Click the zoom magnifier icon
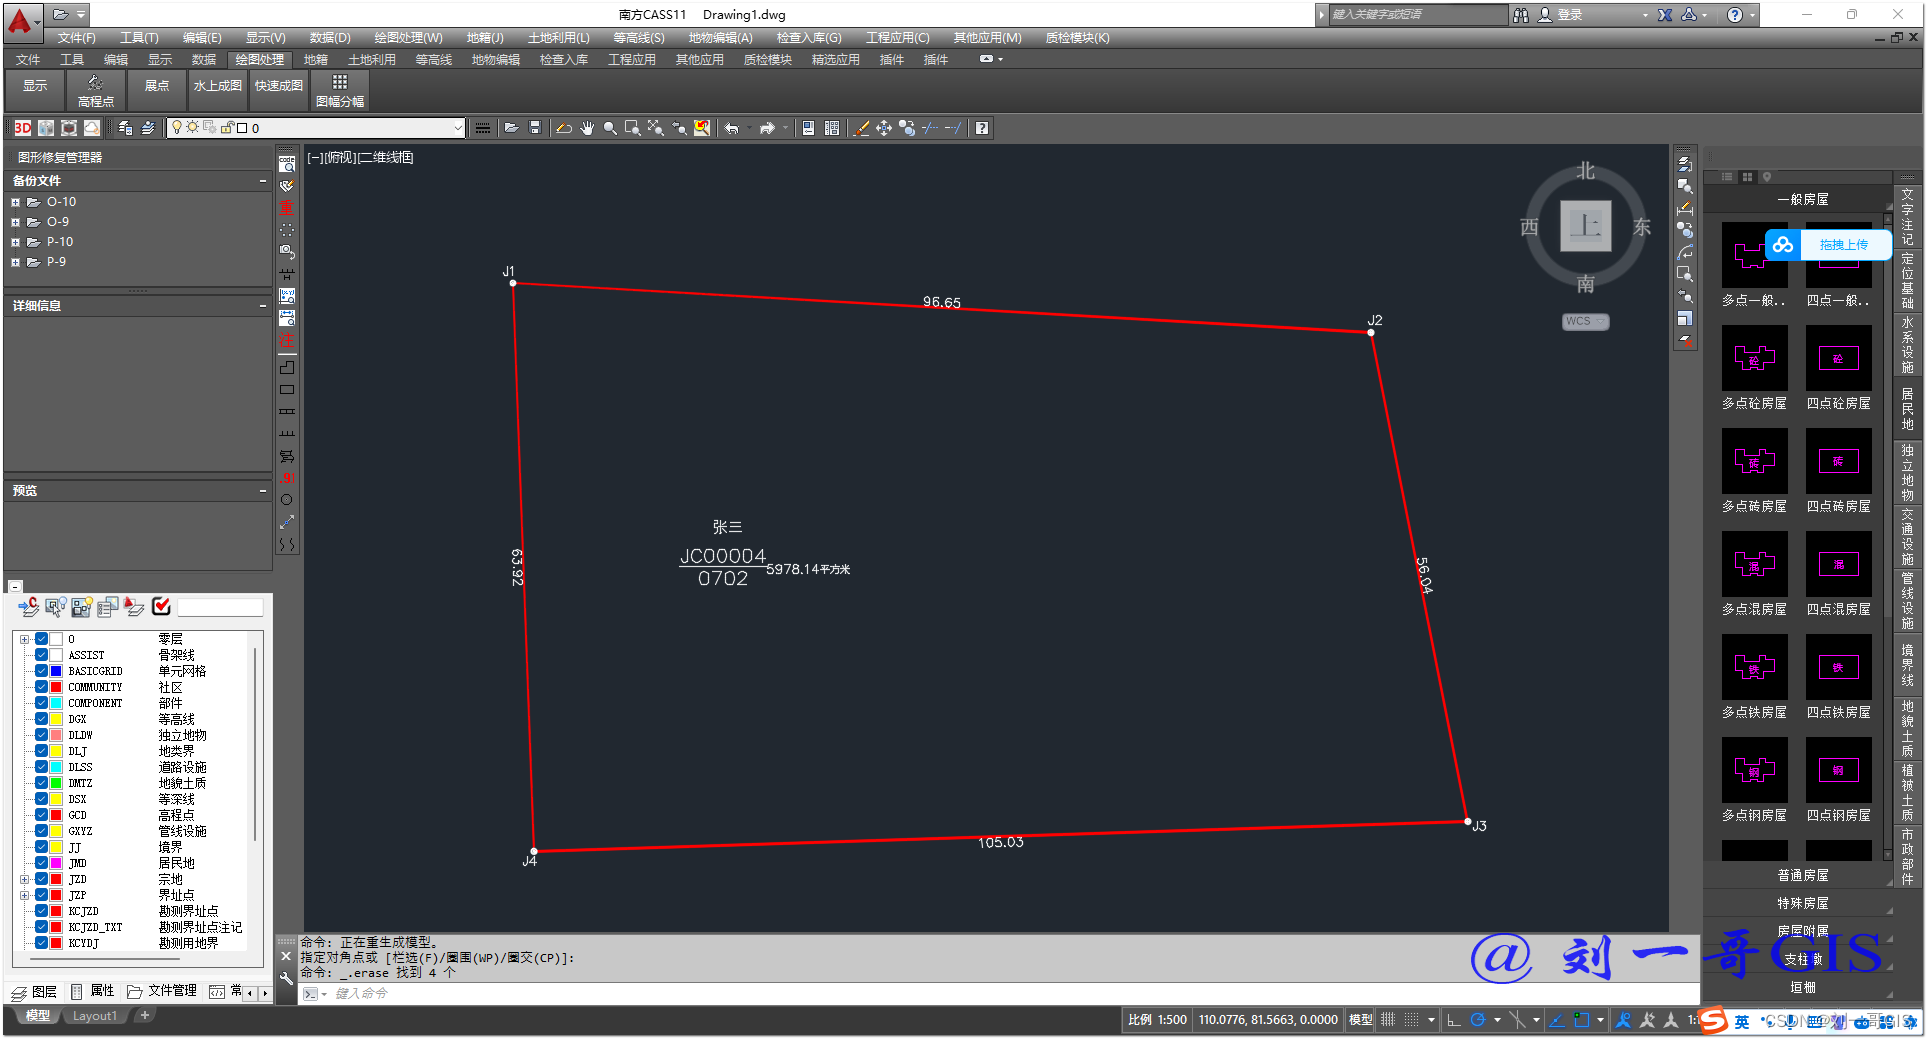The image size is (1927, 1039). (x=610, y=128)
